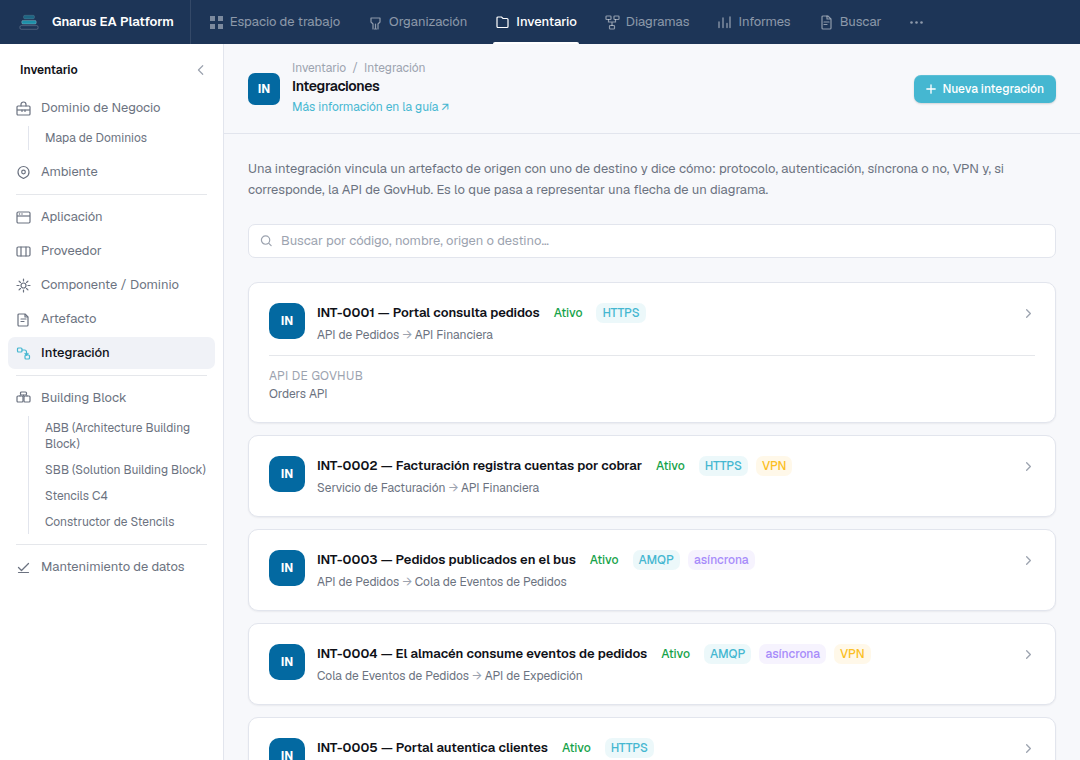Click the Artefacto document icon
Viewport: 1080px width, 760px height.
pyautogui.click(x=23, y=319)
